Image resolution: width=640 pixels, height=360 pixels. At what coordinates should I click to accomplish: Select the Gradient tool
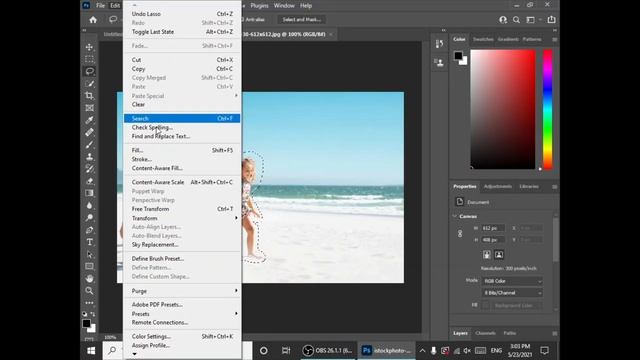click(x=89, y=193)
